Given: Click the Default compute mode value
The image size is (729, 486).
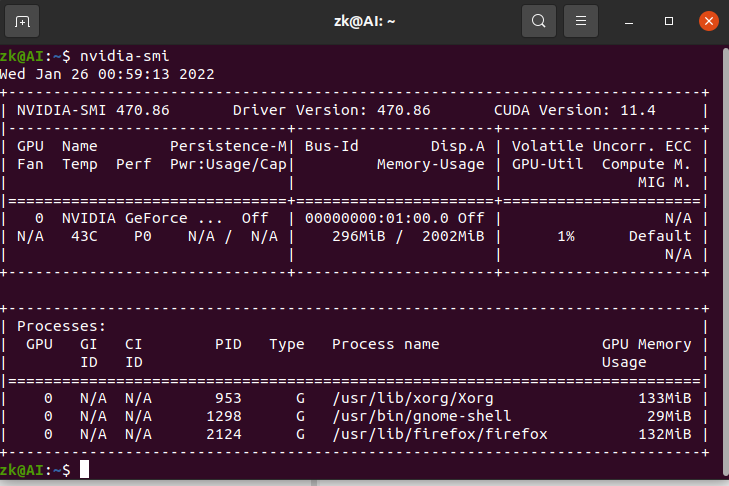Looking at the screenshot, I should coord(660,237).
